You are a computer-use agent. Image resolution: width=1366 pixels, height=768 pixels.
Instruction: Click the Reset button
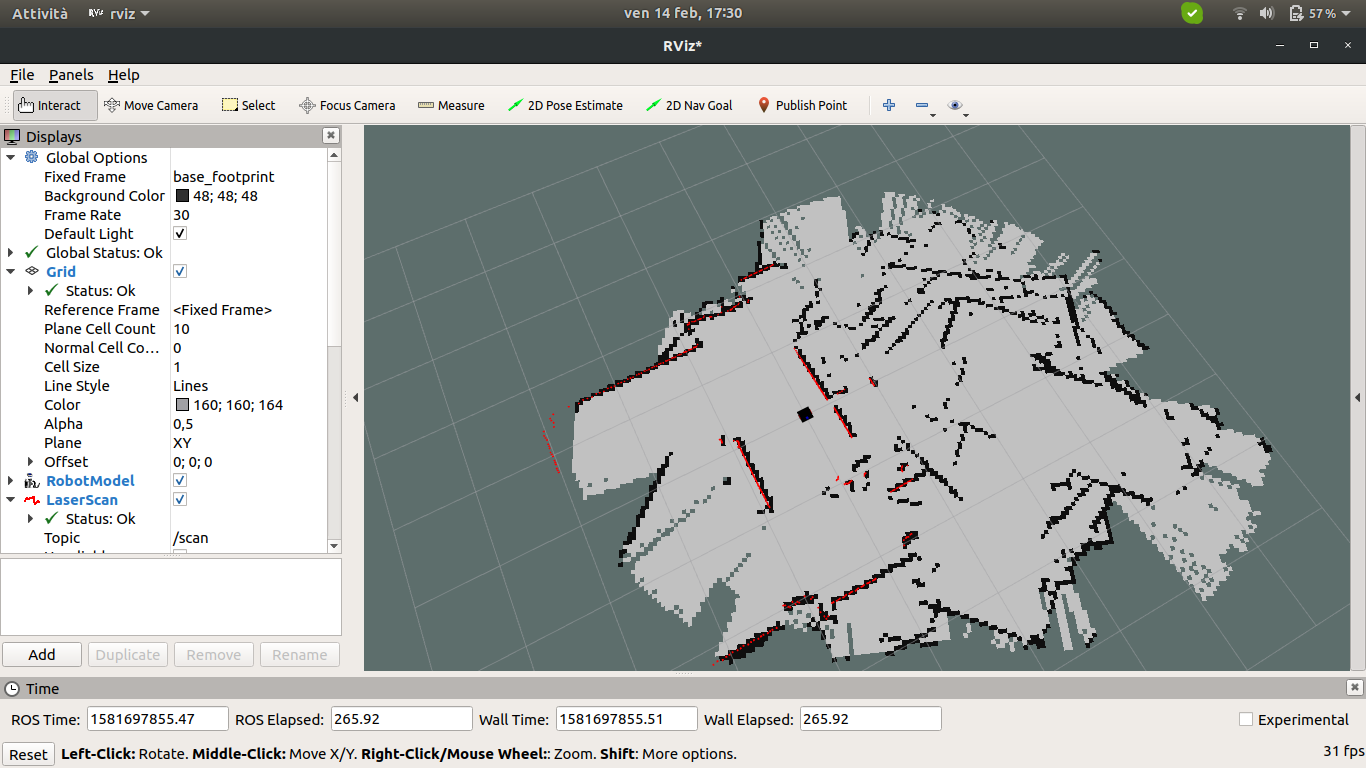click(x=28, y=754)
